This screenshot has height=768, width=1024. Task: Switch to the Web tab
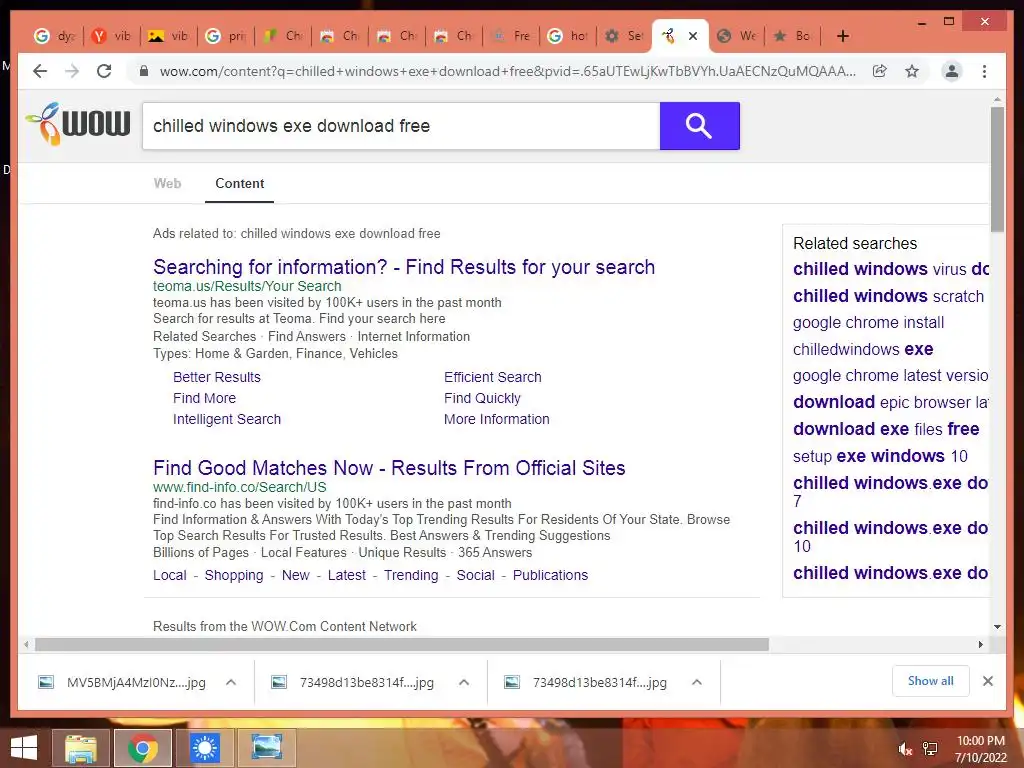tap(167, 184)
